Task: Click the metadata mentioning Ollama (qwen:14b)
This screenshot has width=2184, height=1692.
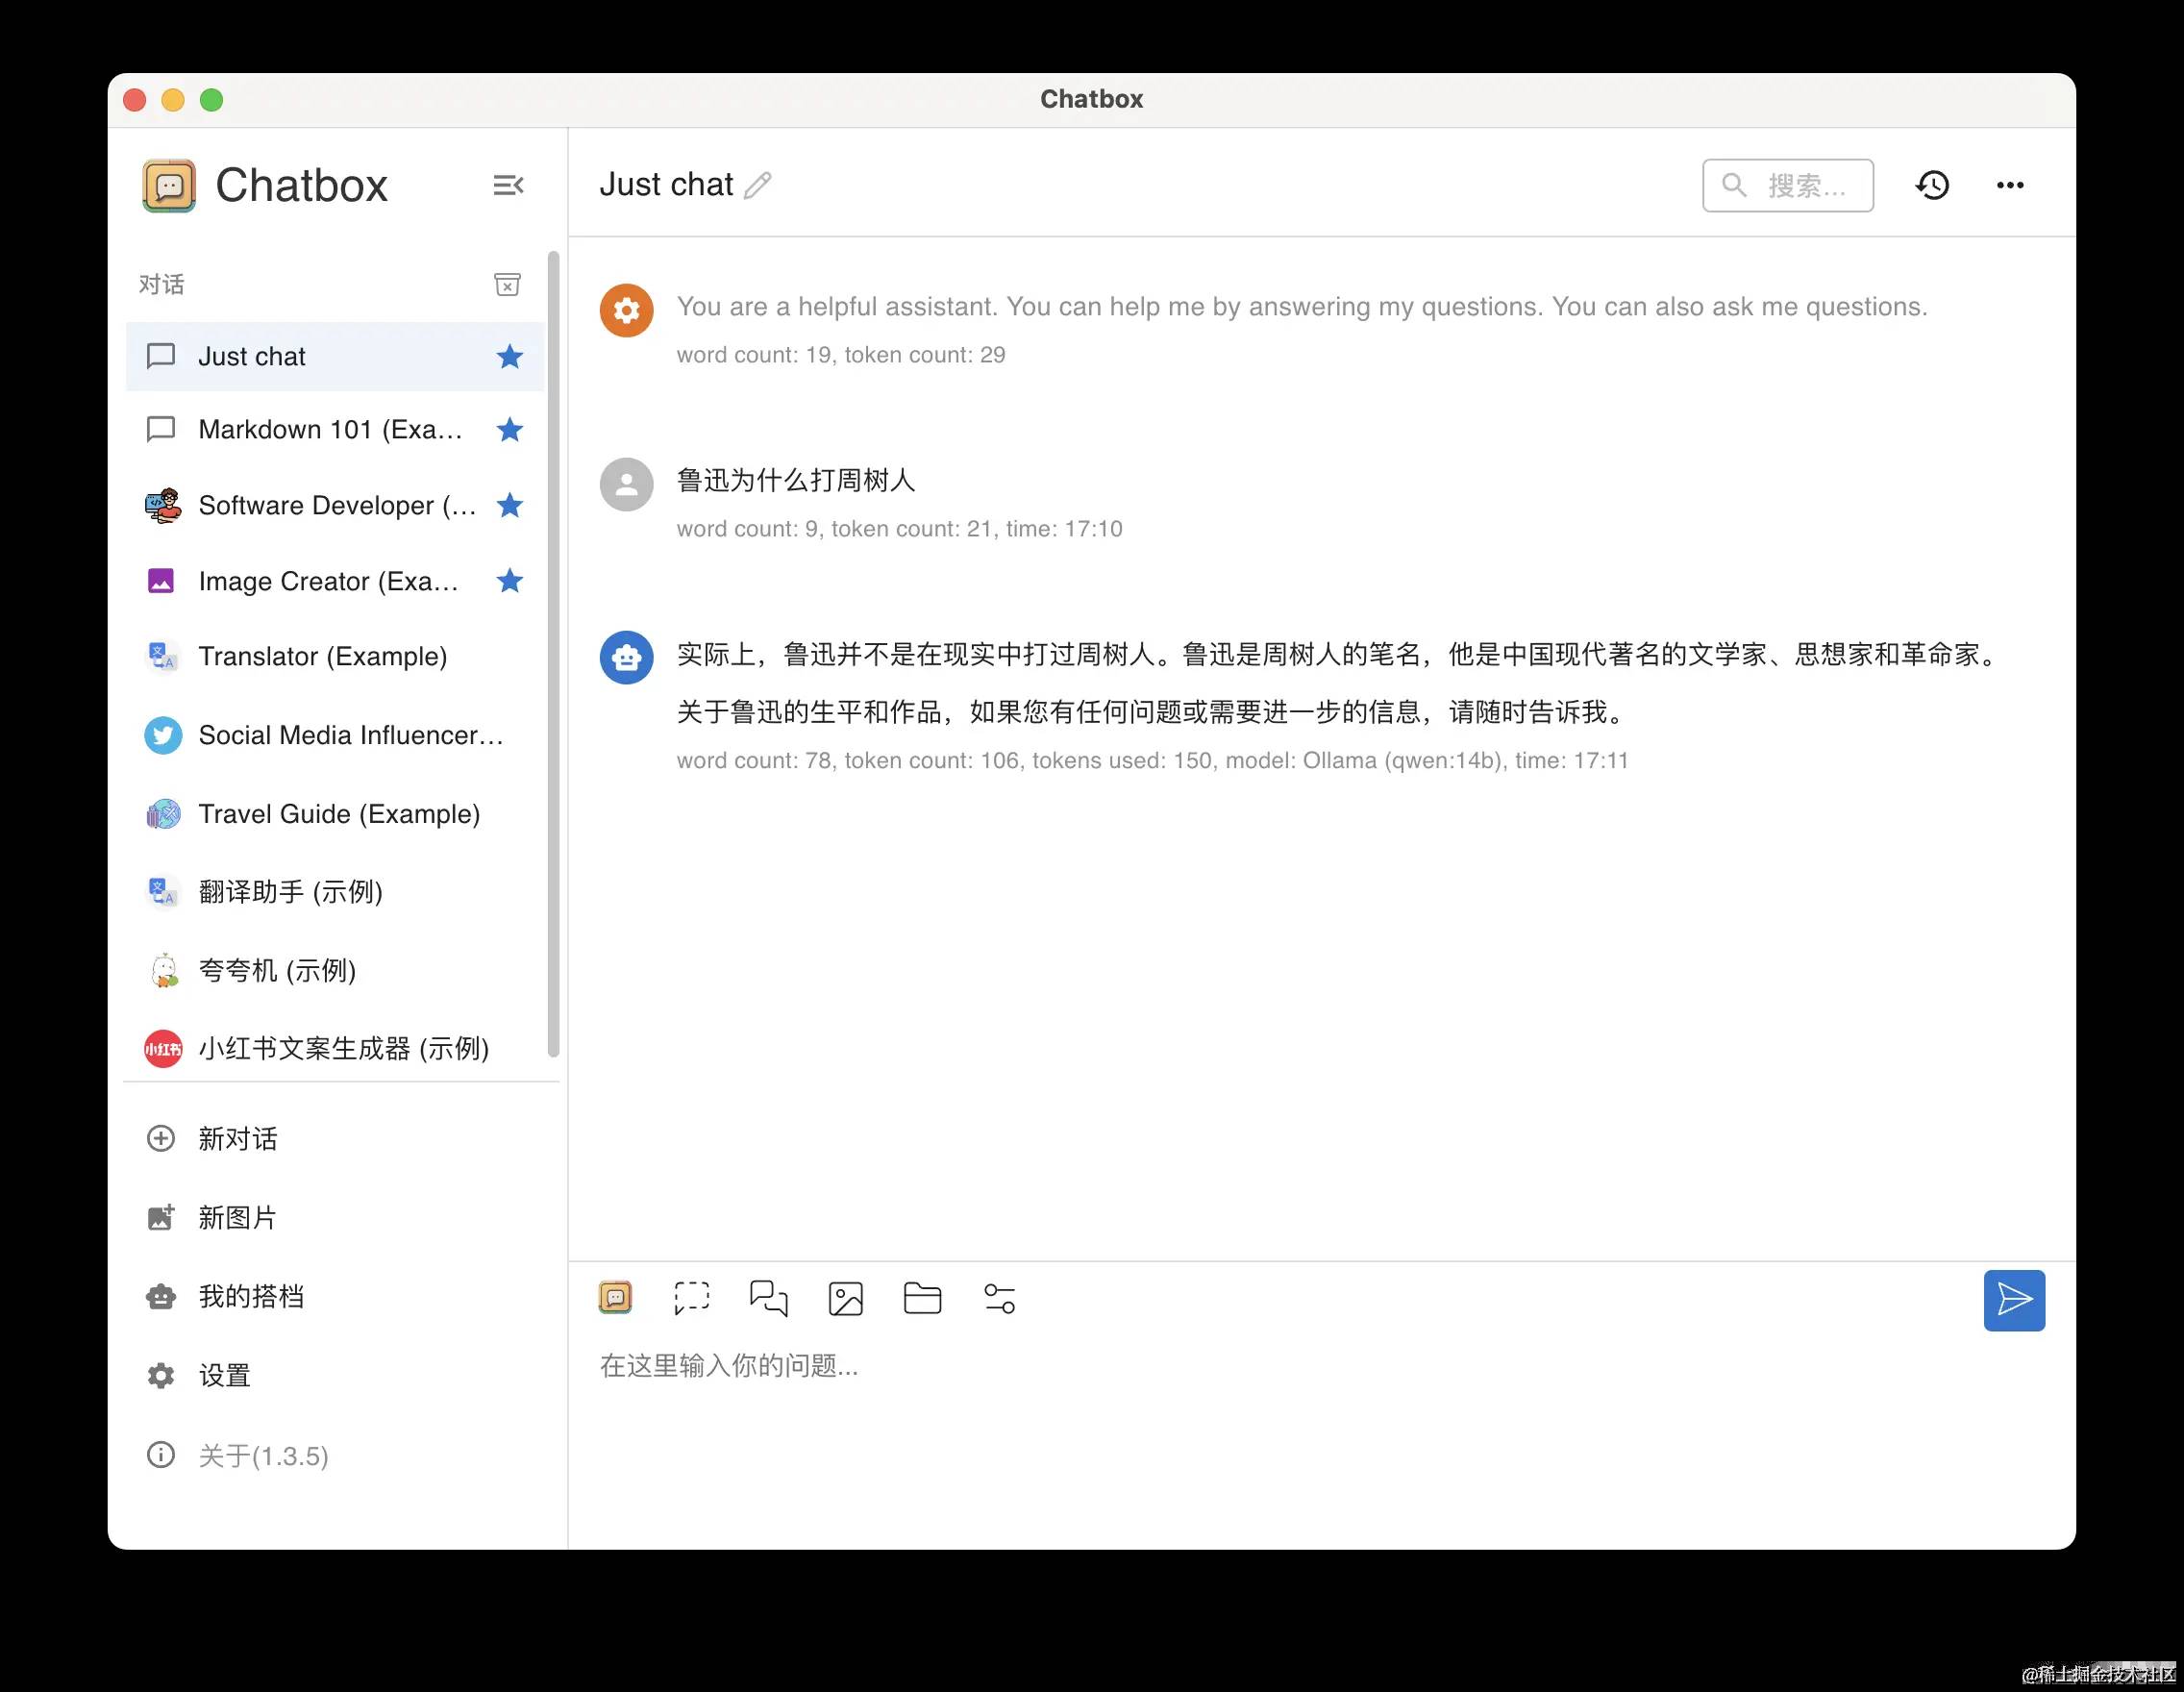Action: click(1152, 760)
